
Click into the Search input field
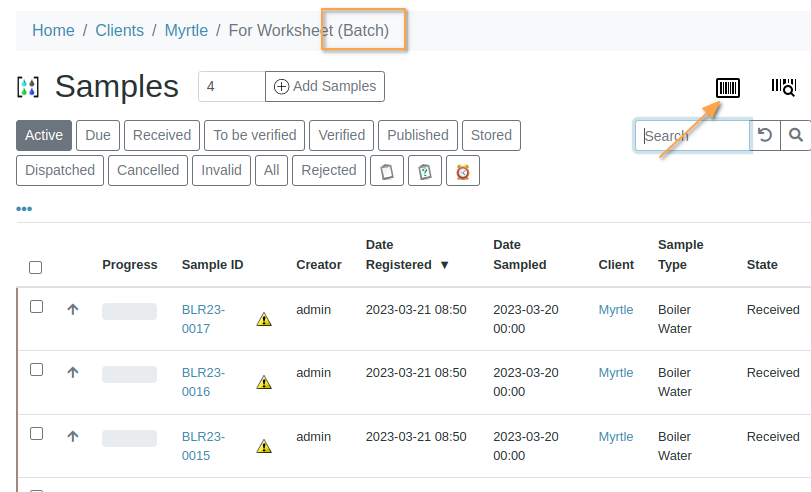point(692,136)
